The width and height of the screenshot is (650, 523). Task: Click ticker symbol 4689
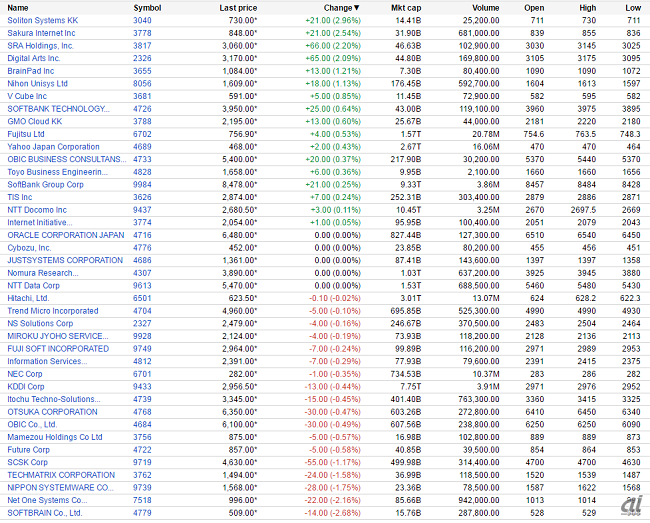click(x=142, y=147)
